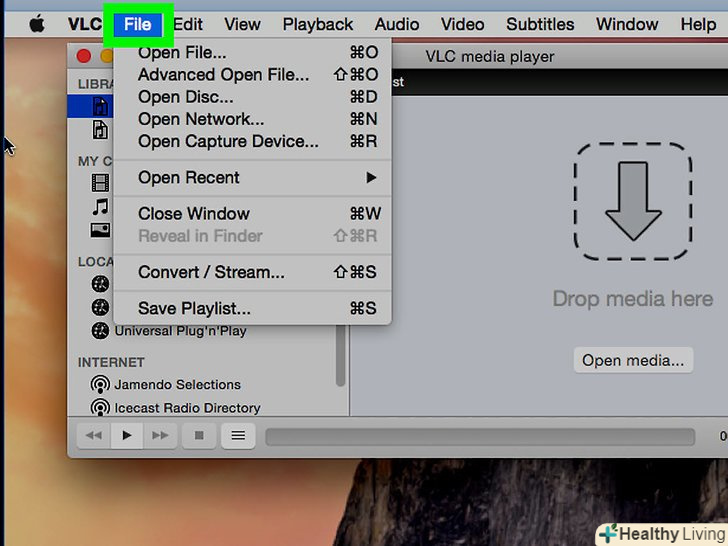Choose Open Network menu entry

click(252, 119)
